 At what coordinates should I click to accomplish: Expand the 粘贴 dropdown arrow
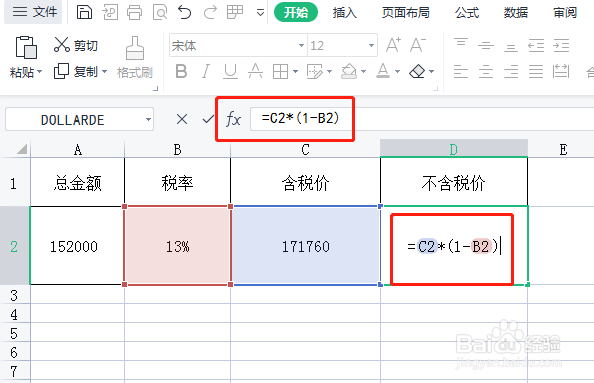pyautogui.click(x=39, y=72)
